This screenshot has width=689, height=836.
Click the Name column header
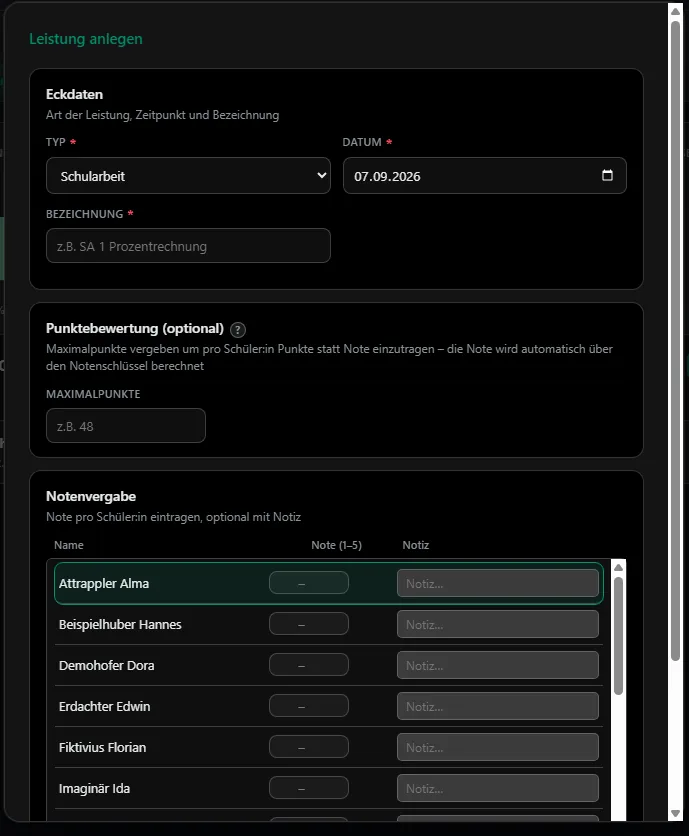coord(69,545)
